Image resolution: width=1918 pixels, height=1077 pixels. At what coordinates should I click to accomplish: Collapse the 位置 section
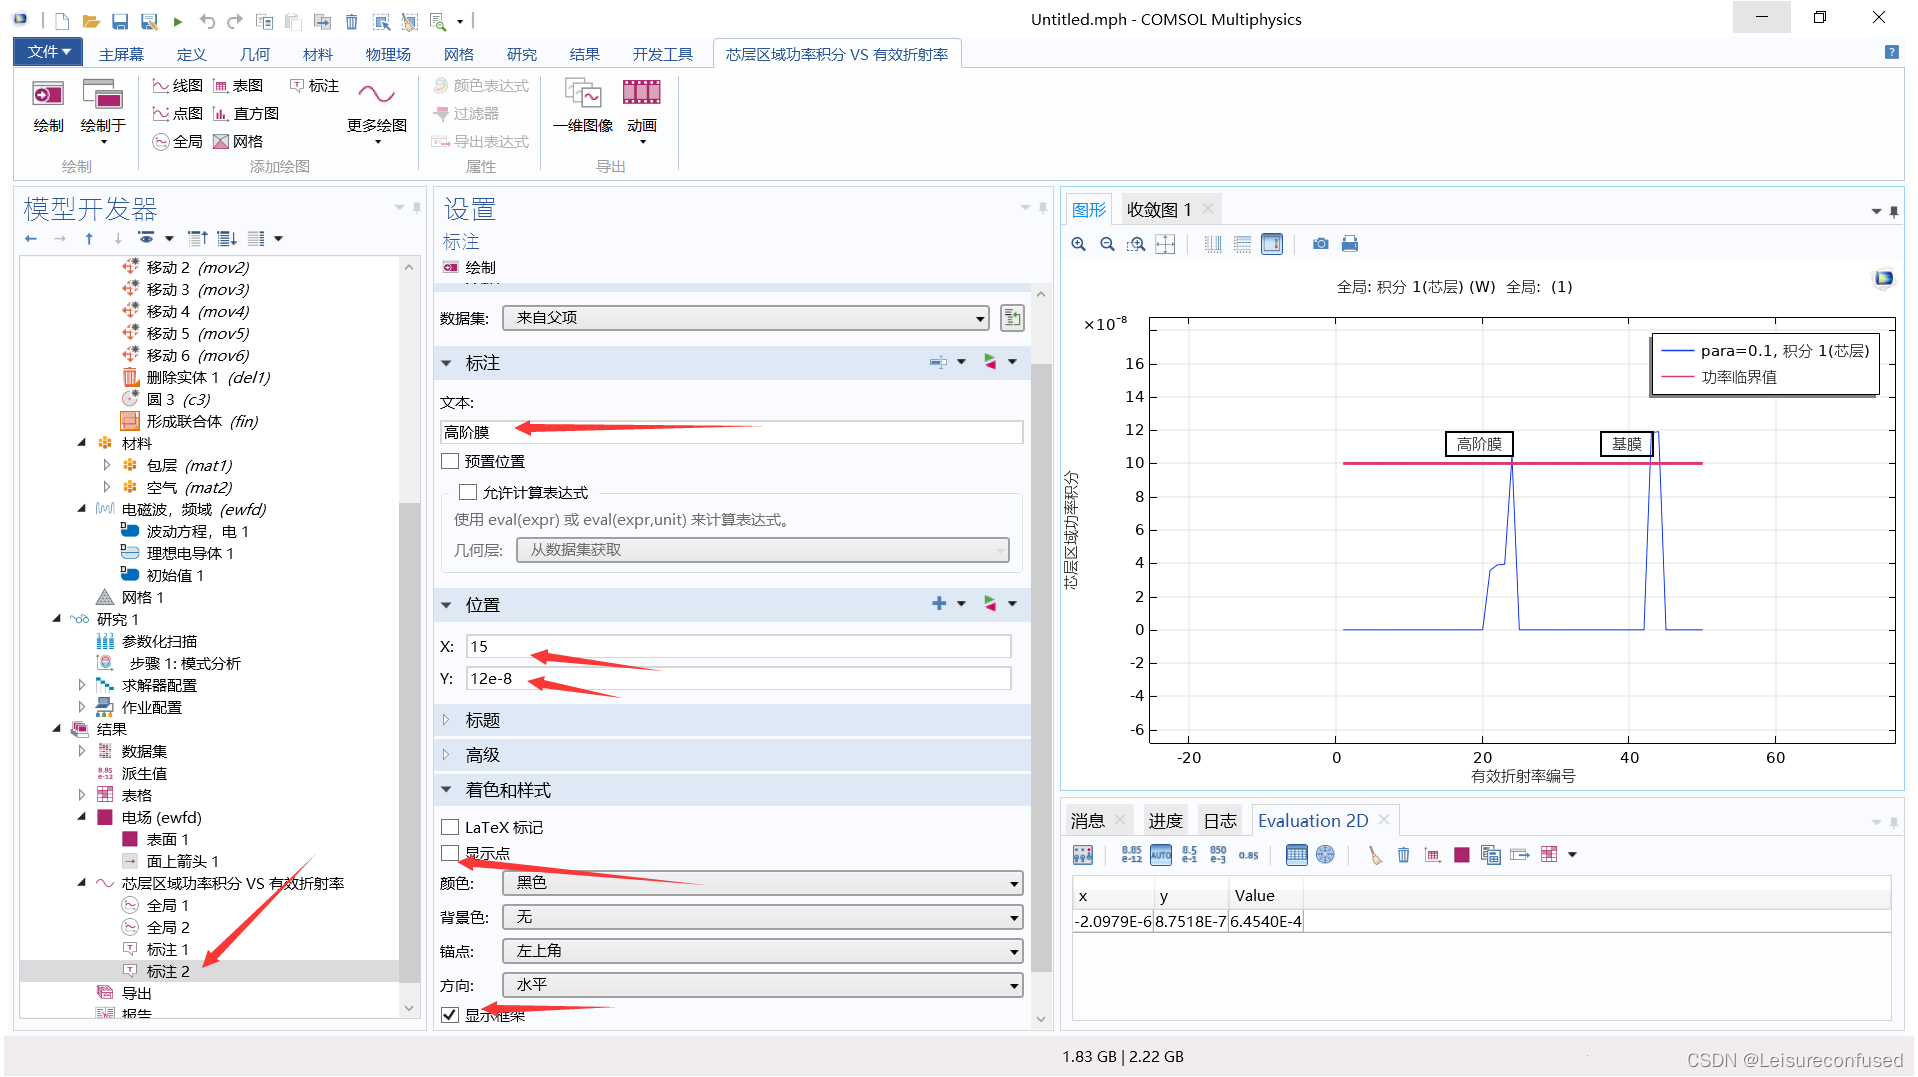446,605
